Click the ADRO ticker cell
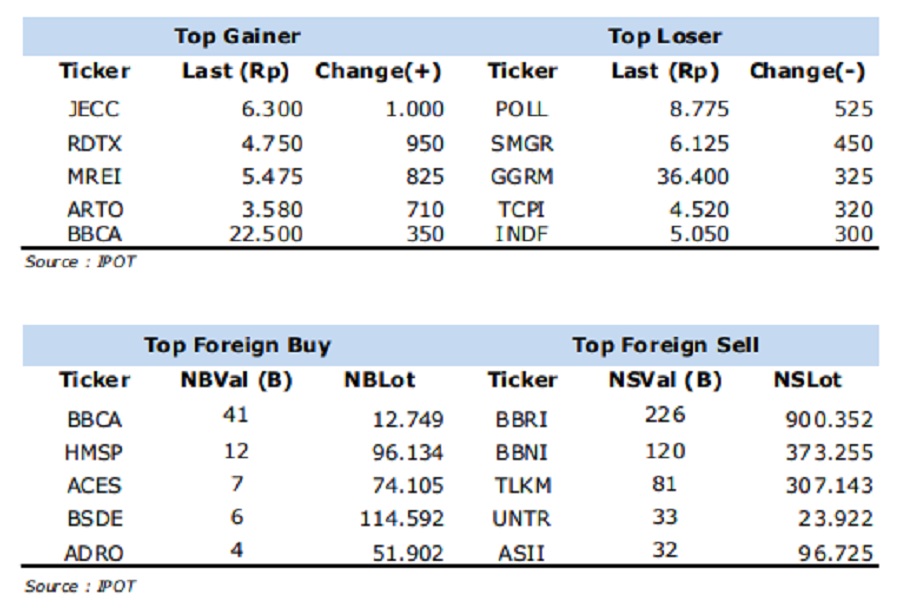This screenshot has width=900, height=611. coord(94,552)
